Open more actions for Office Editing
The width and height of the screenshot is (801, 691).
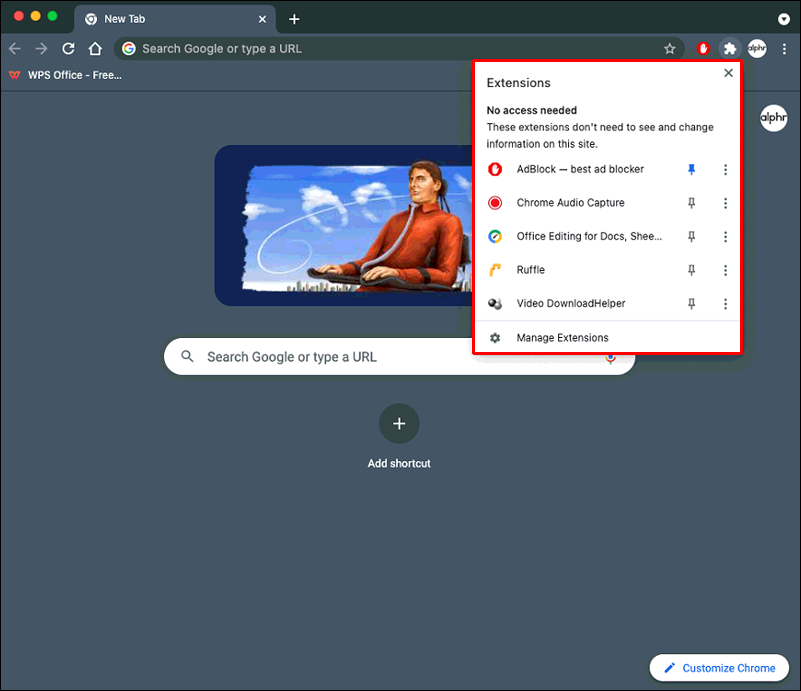coord(725,236)
